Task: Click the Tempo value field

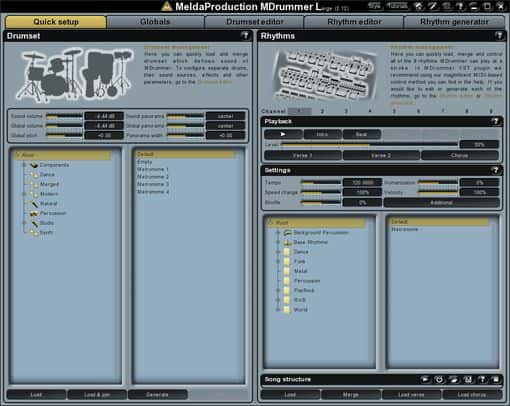Action: pyautogui.click(x=362, y=183)
